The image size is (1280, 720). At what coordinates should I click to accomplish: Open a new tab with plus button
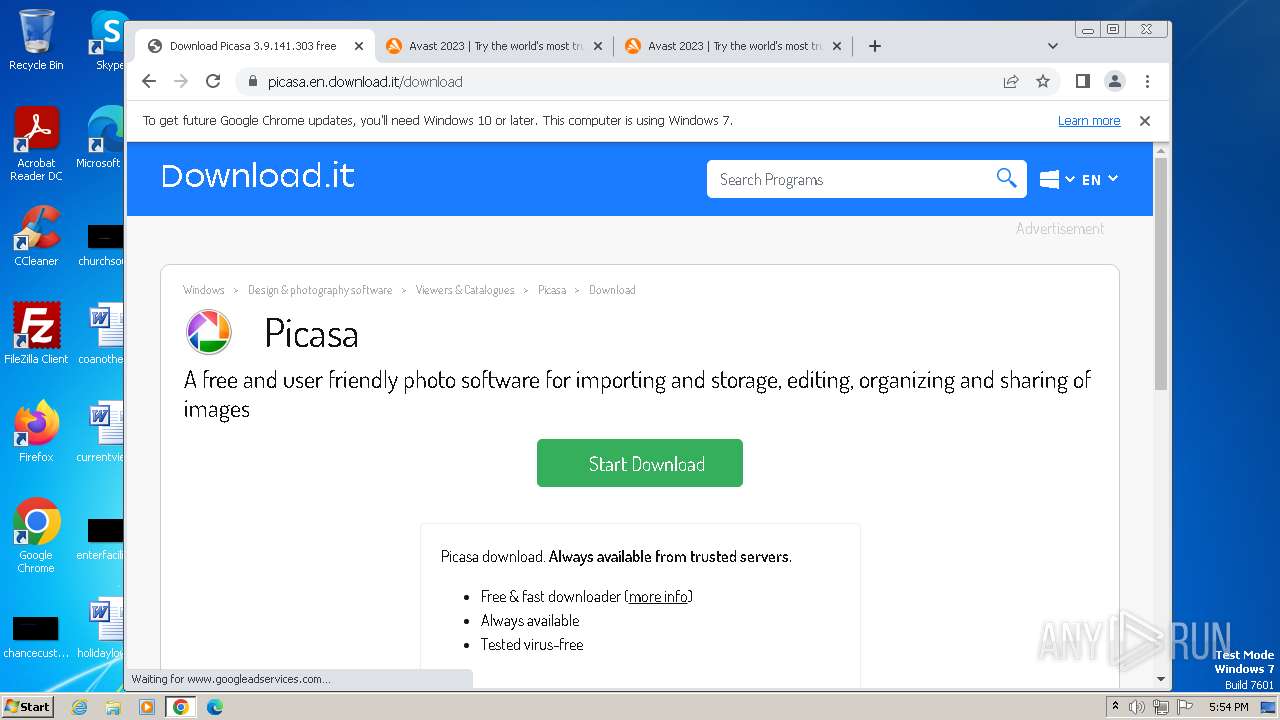pyautogui.click(x=875, y=46)
